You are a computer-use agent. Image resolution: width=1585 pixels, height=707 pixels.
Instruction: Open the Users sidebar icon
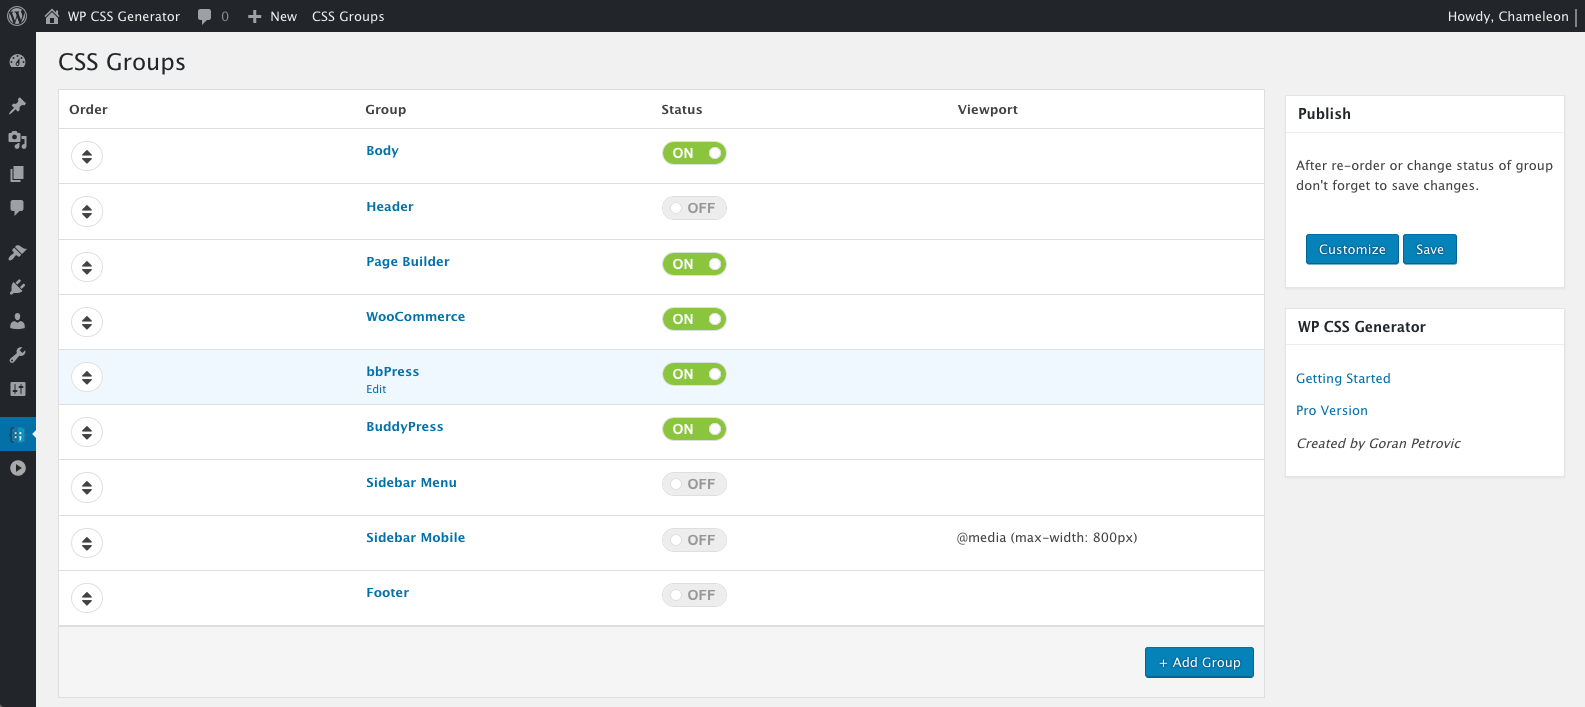pos(17,321)
